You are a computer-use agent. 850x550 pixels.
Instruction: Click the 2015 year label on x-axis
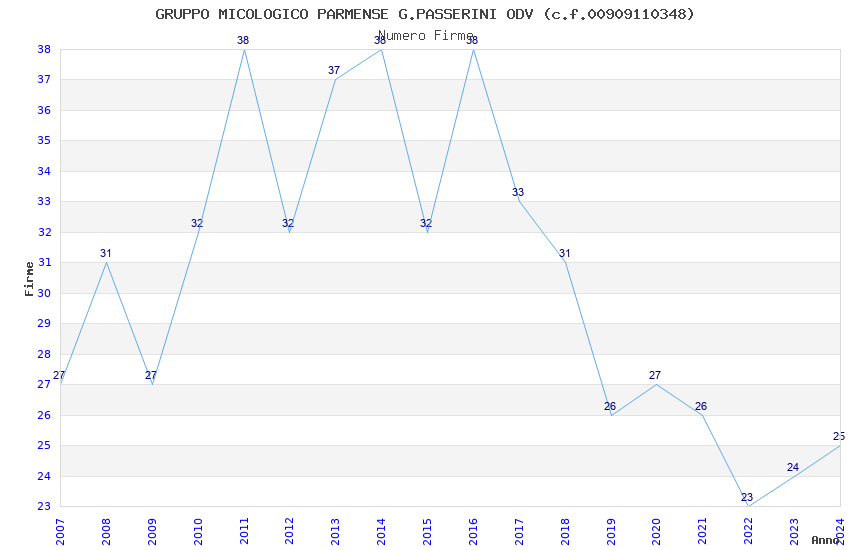[427, 531]
